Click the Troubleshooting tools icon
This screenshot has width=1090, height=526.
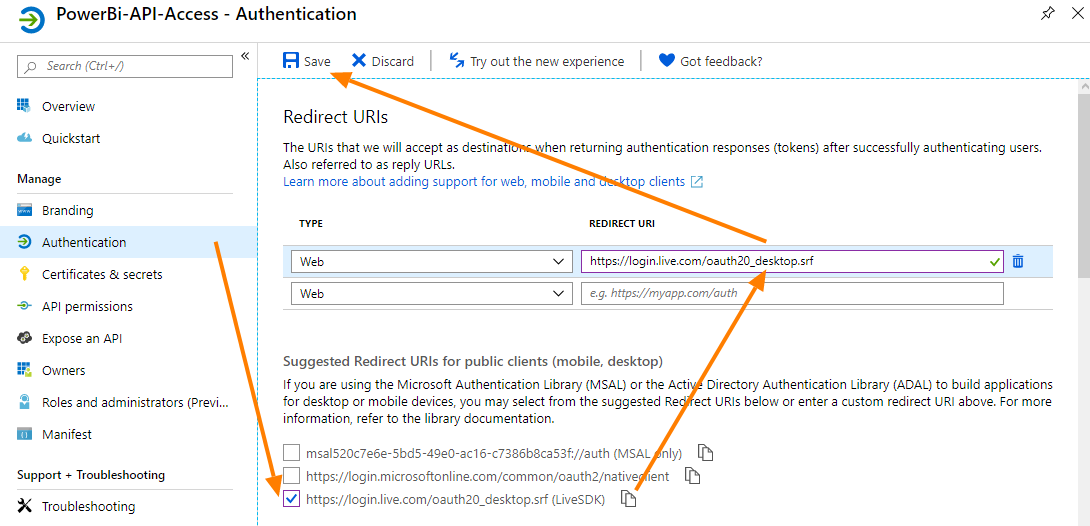tap(24, 506)
